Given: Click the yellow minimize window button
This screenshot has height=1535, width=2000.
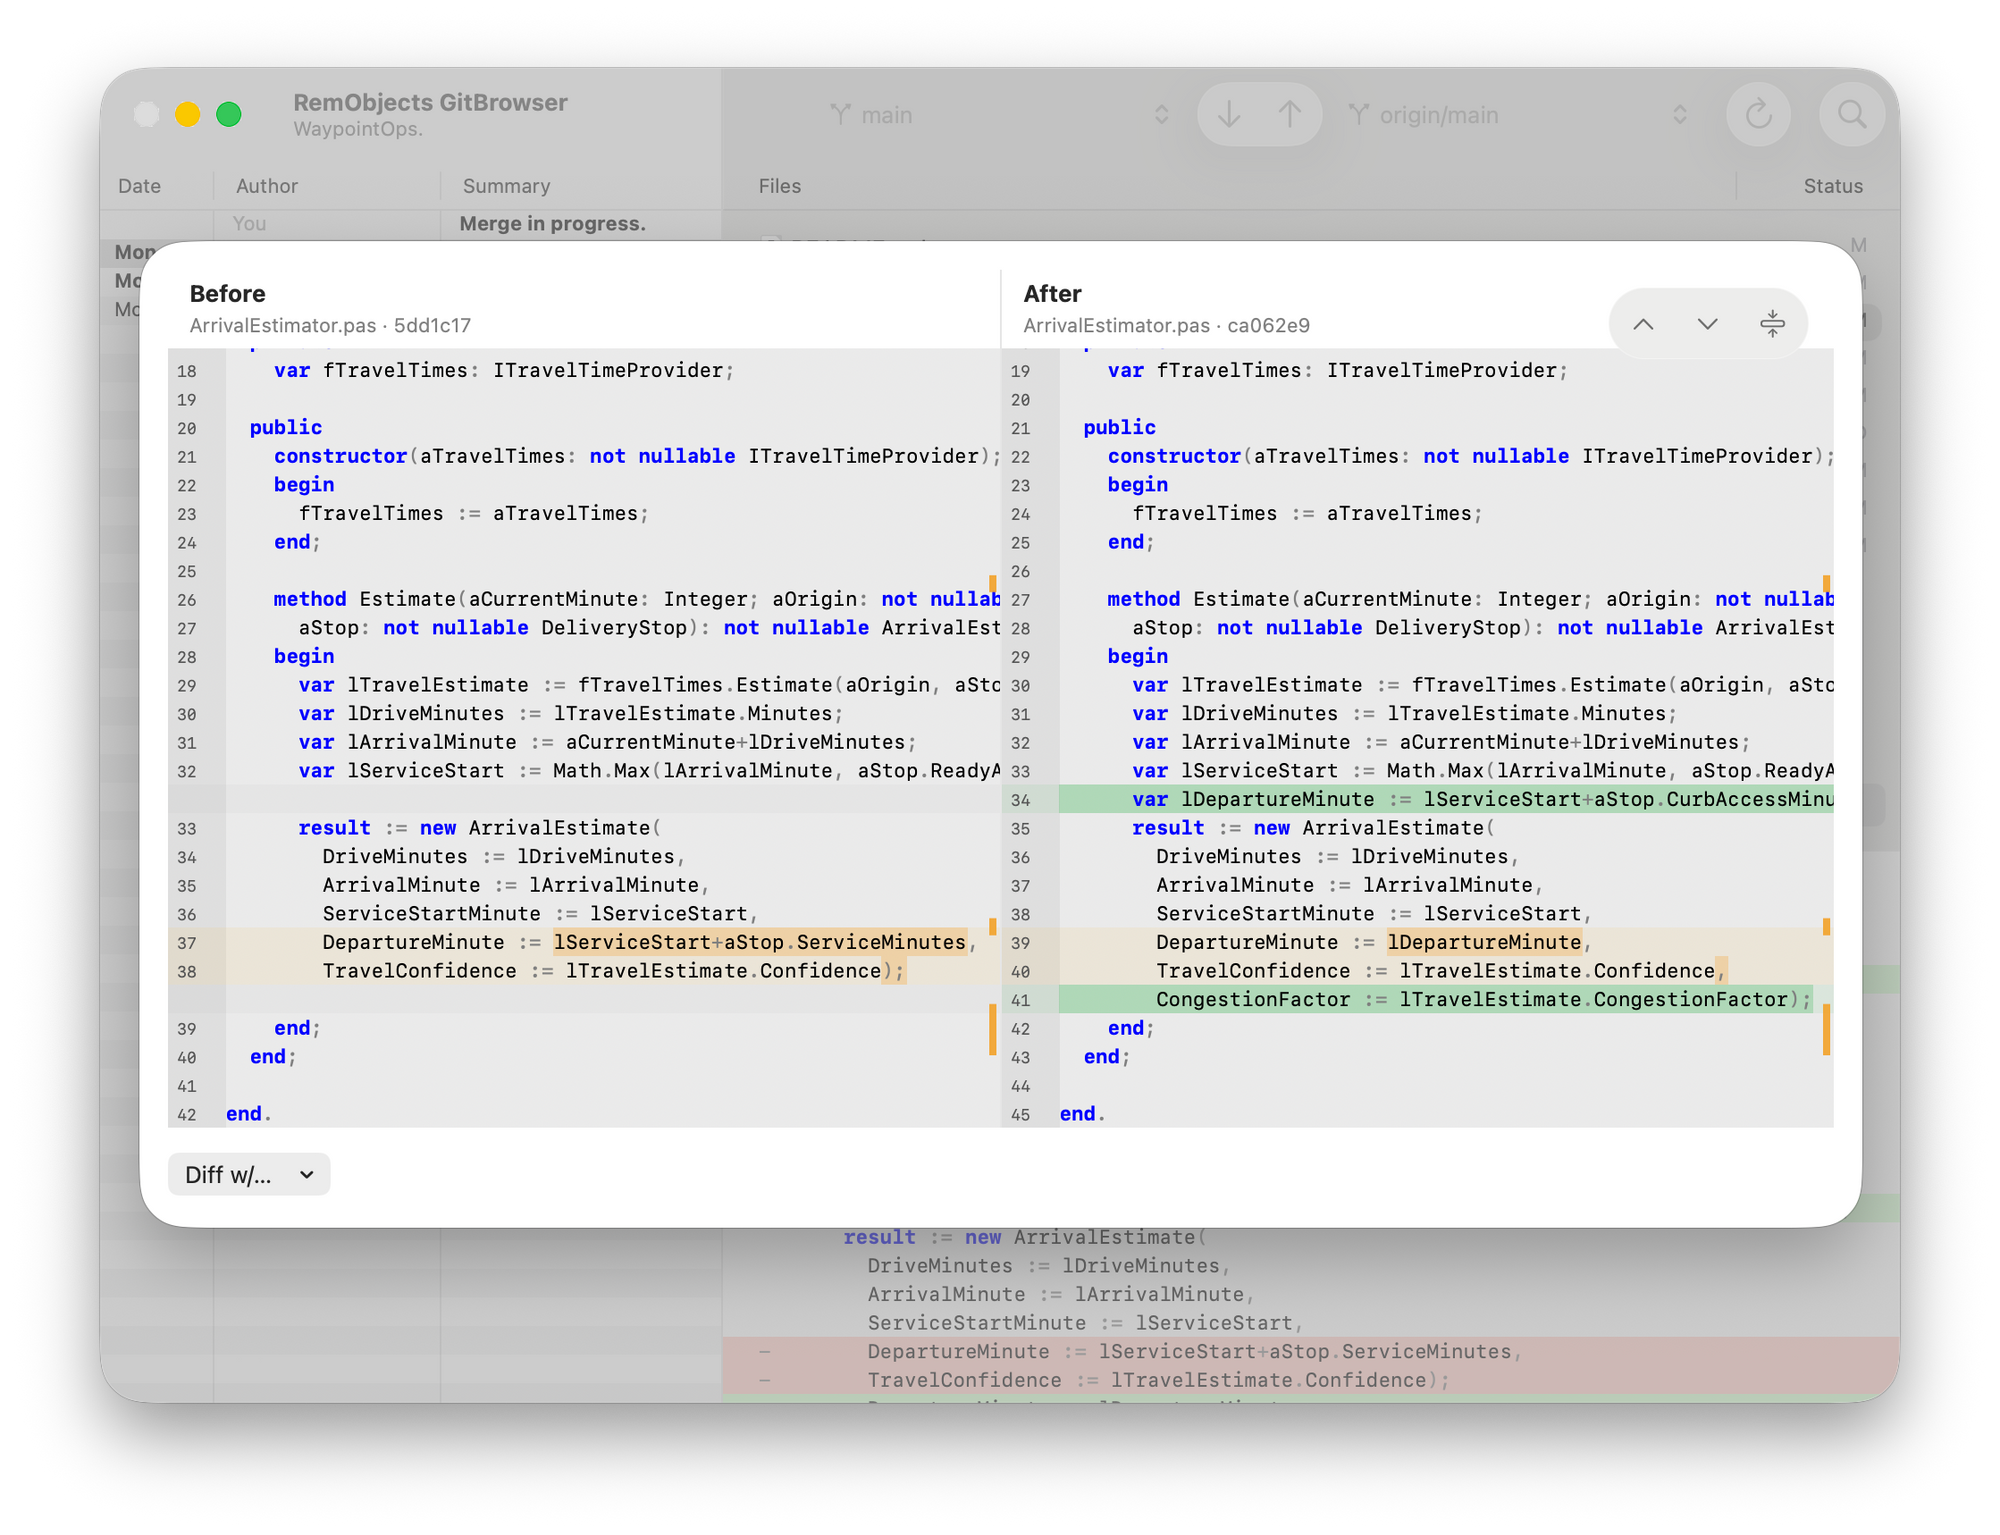Looking at the screenshot, I should (x=187, y=115).
